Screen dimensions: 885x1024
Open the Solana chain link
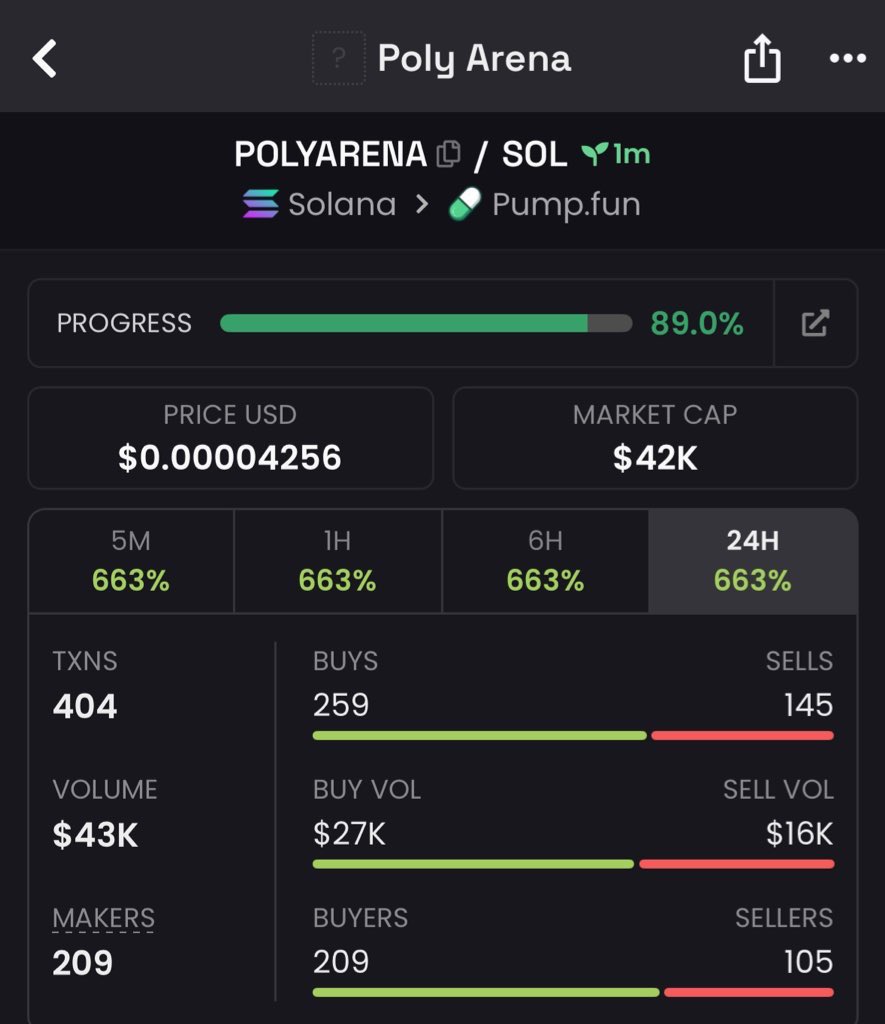(342, 205)
